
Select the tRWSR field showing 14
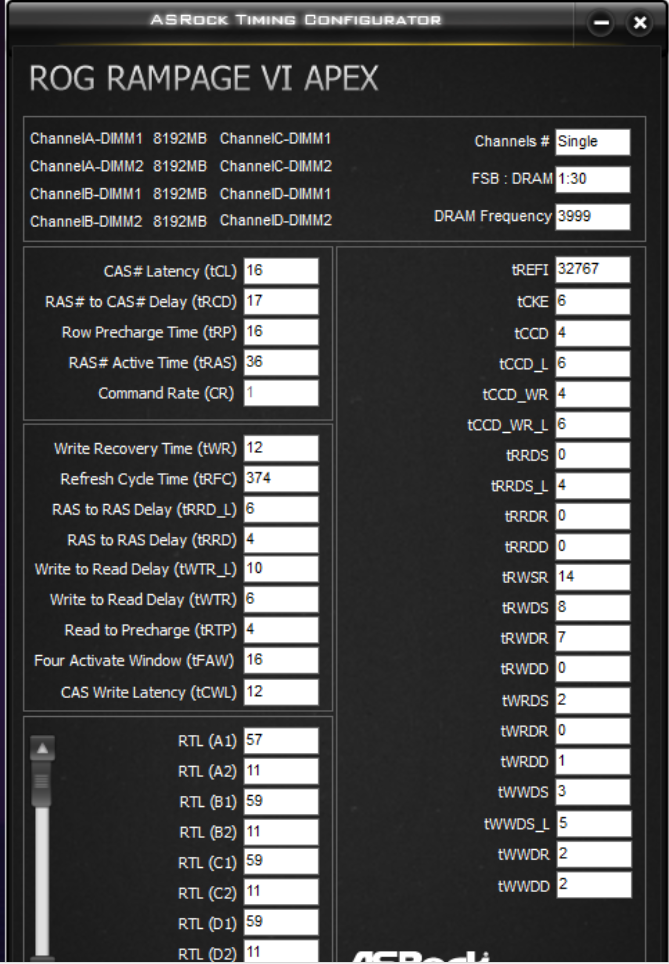coord(593,577)
